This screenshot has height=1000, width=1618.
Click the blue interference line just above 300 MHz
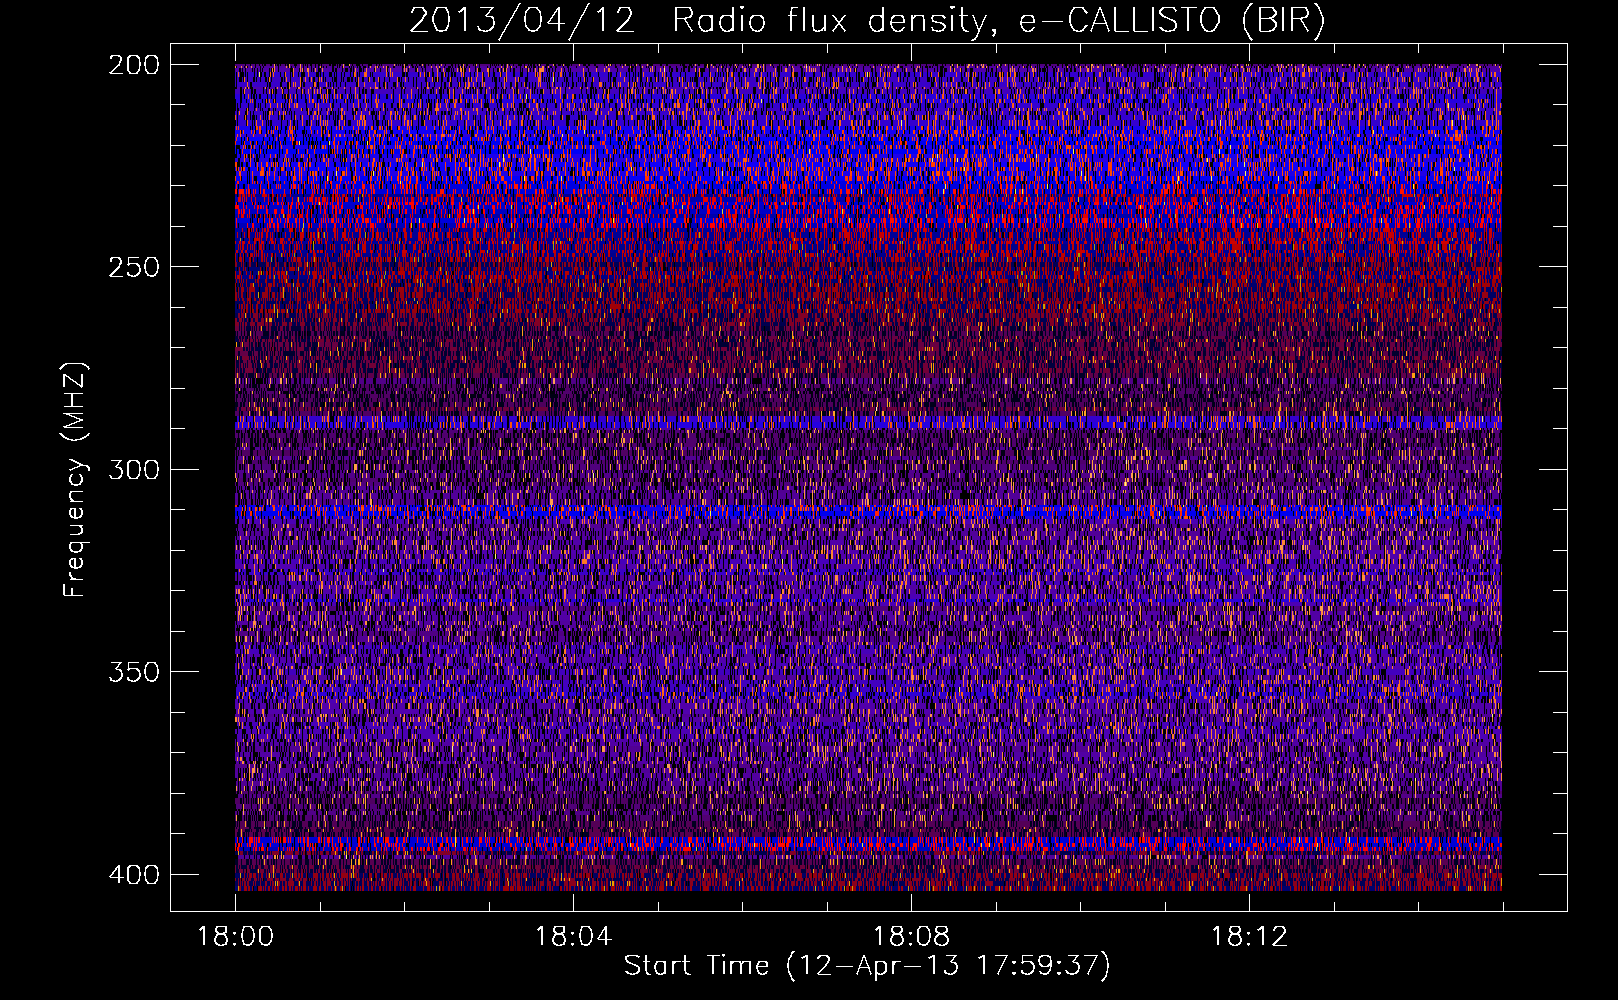point(868,423)
